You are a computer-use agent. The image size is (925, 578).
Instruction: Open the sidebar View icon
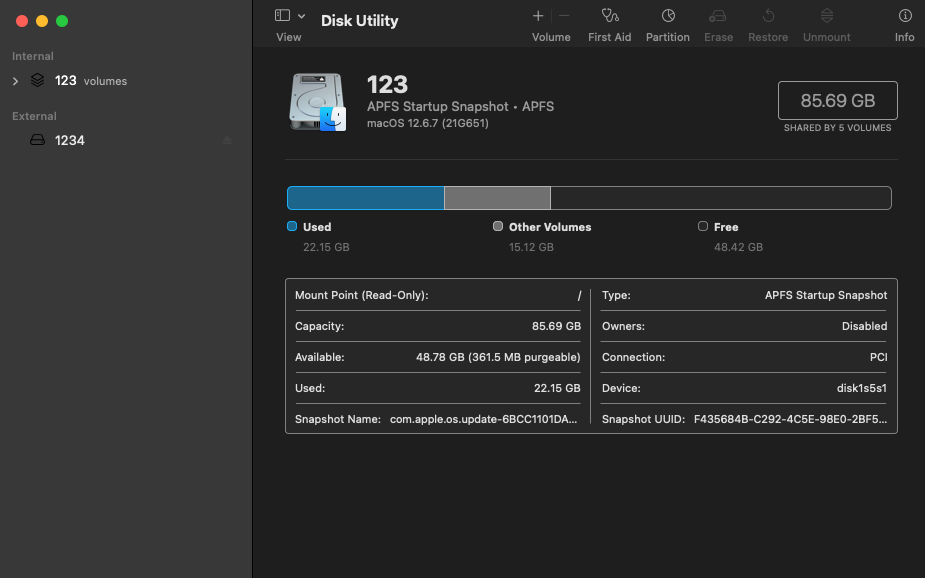[282, 16]
